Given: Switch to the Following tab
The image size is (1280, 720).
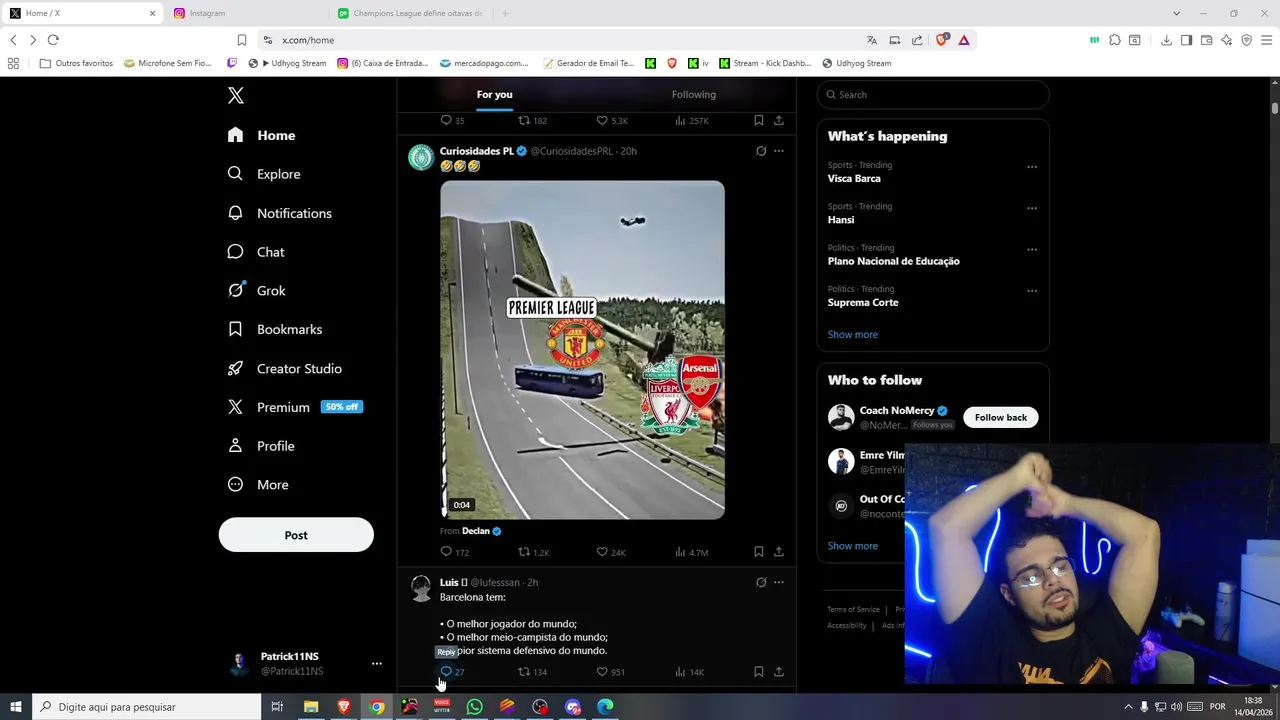Looking at the screenshot, I should pyautogui.click(x=694, y=95).
